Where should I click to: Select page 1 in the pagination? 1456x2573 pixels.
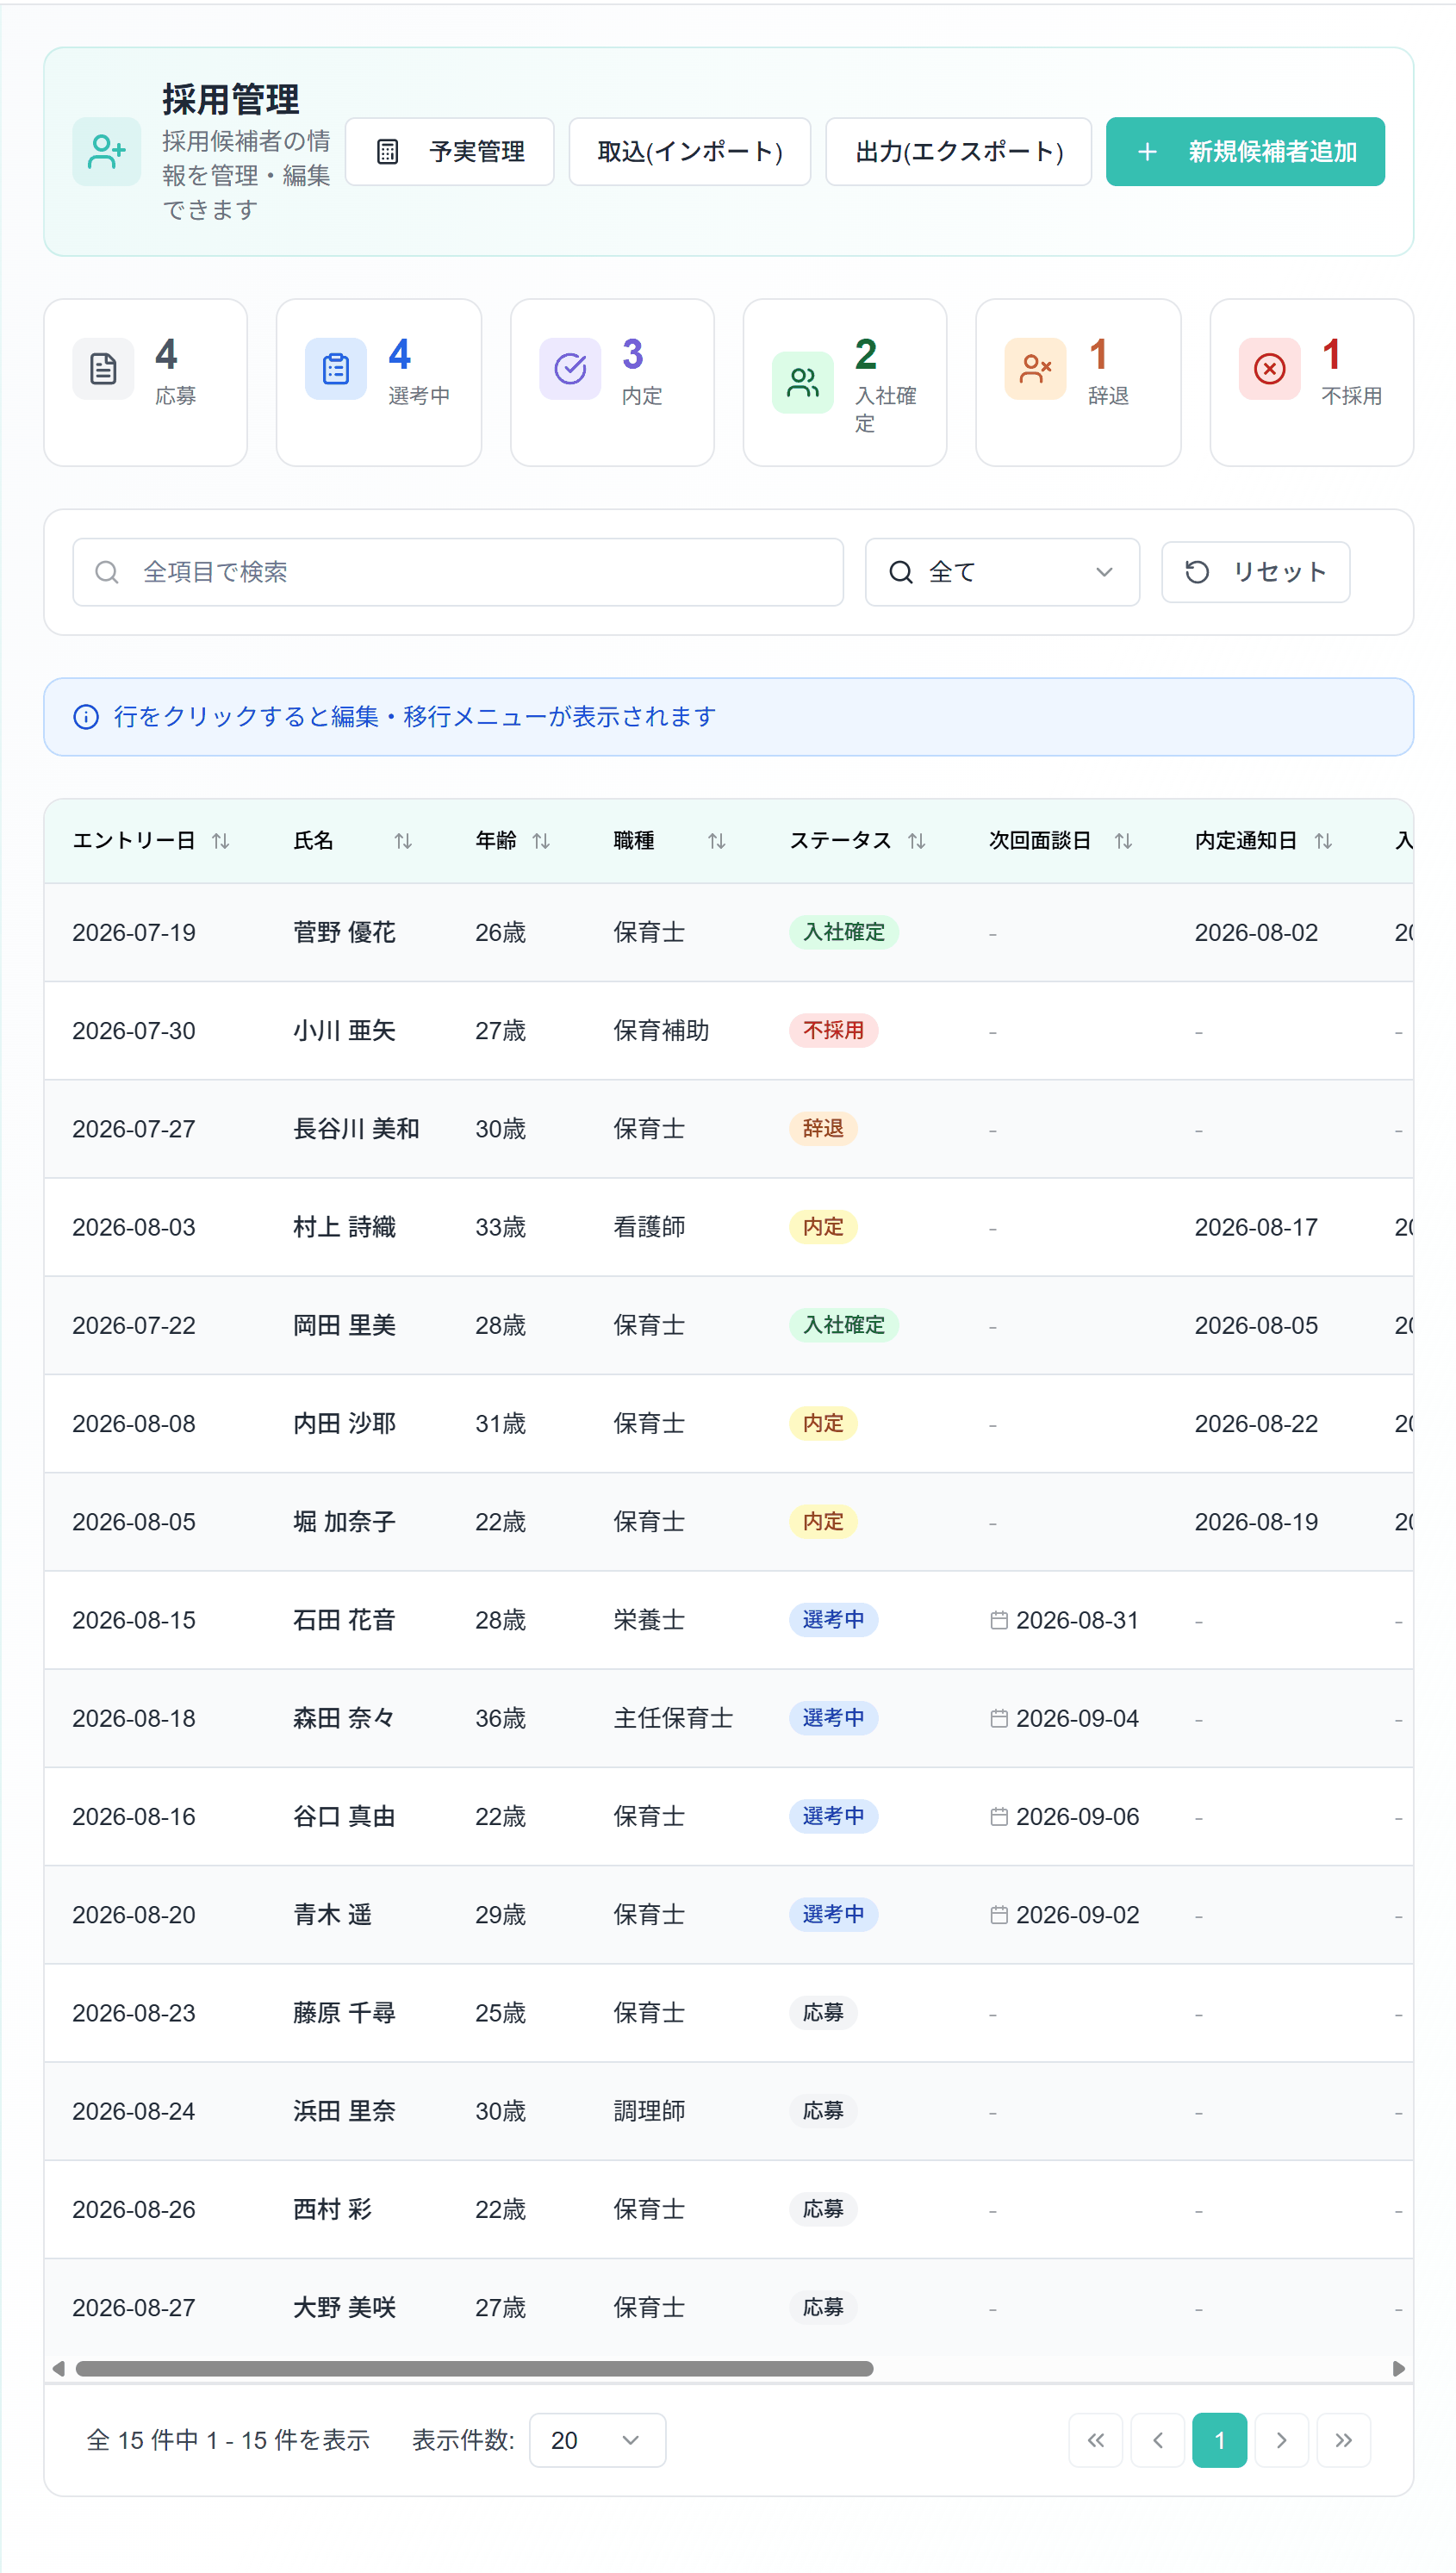click(1220, 2440)
